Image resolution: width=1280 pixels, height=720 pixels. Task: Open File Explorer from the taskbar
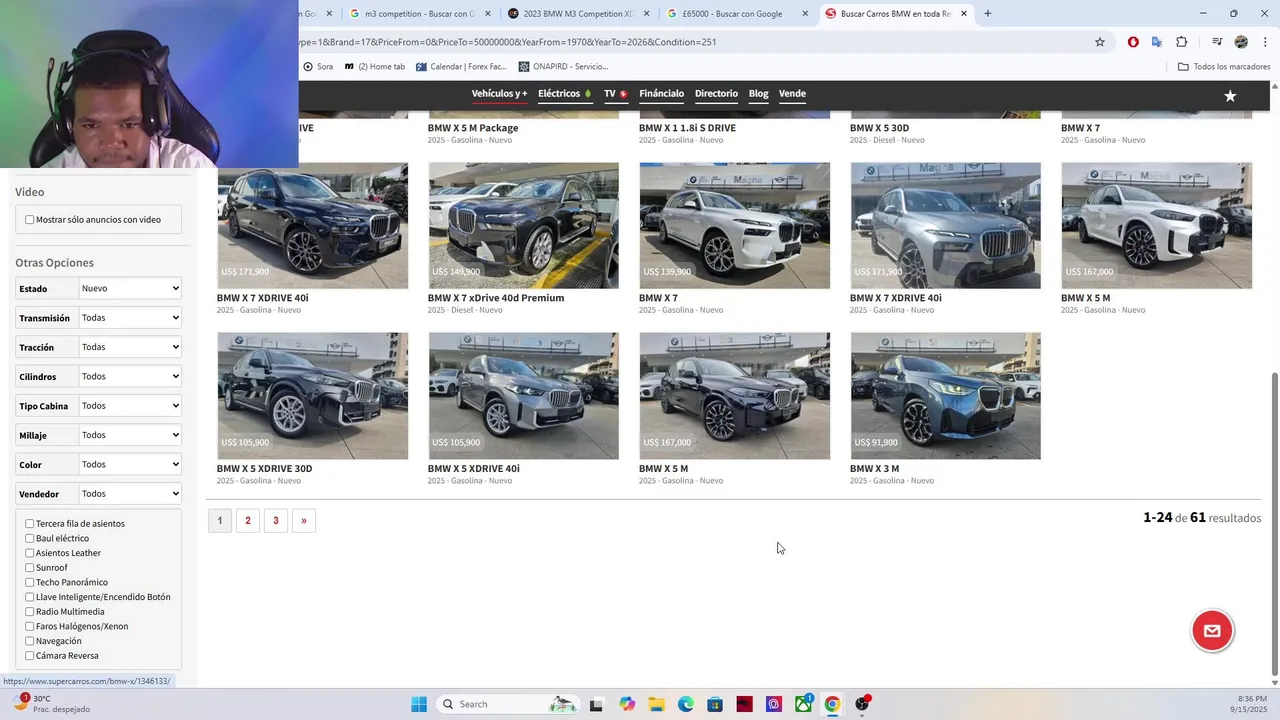pos(656,704)
